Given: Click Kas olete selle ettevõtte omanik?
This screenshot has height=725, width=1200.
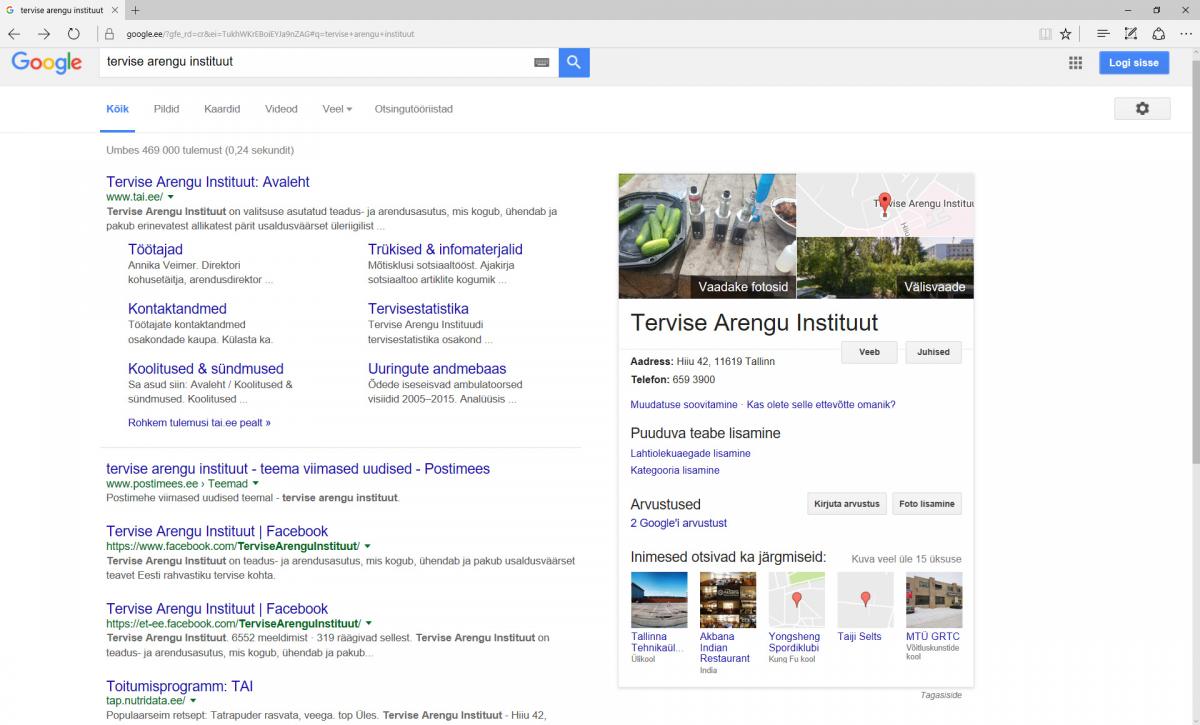Looking at the screenshot, I should (821, 405).
